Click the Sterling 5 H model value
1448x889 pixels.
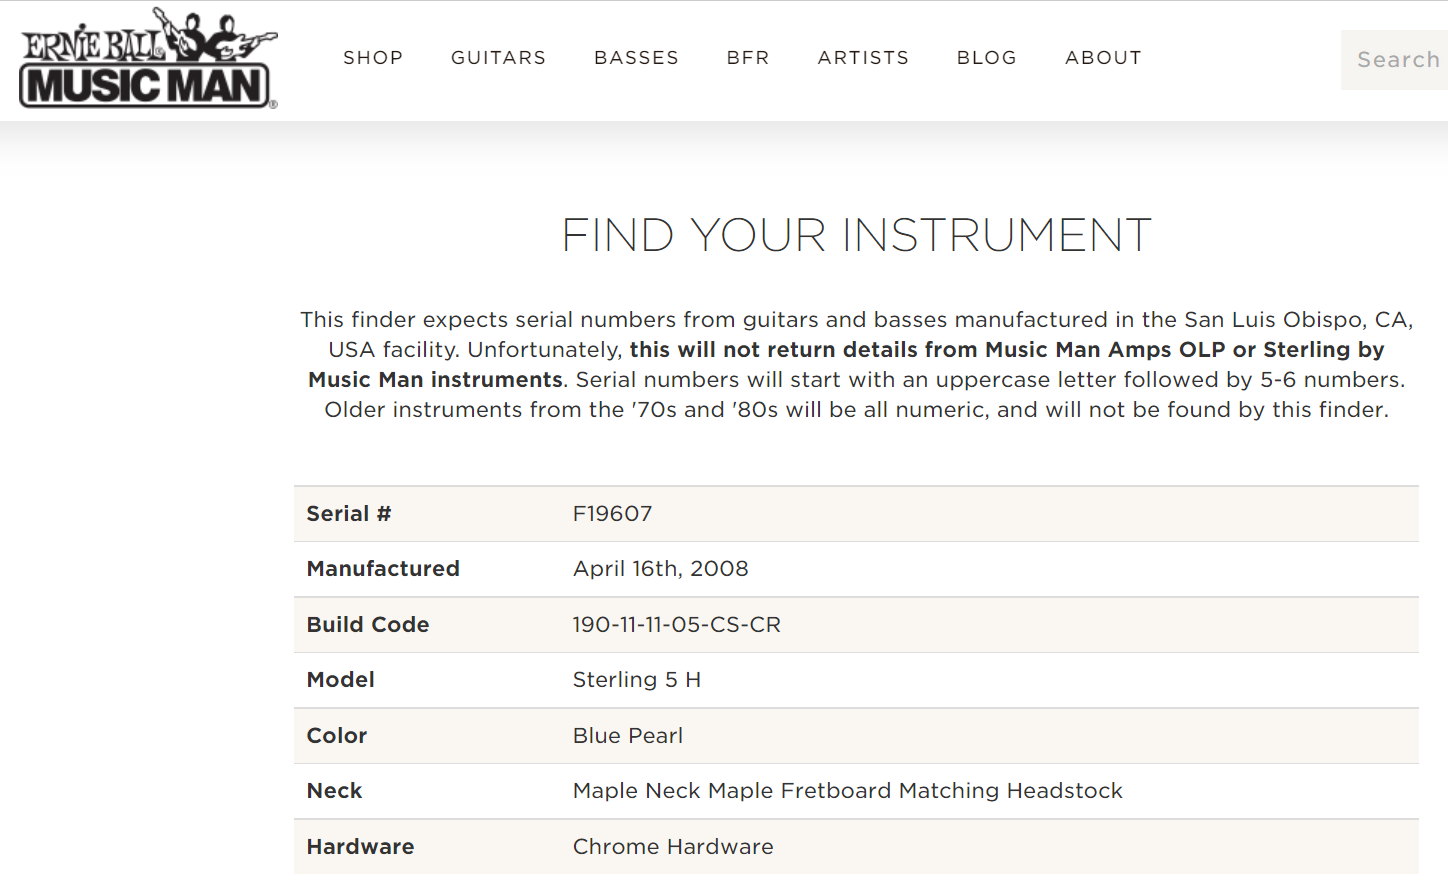[x=637, y=680]
